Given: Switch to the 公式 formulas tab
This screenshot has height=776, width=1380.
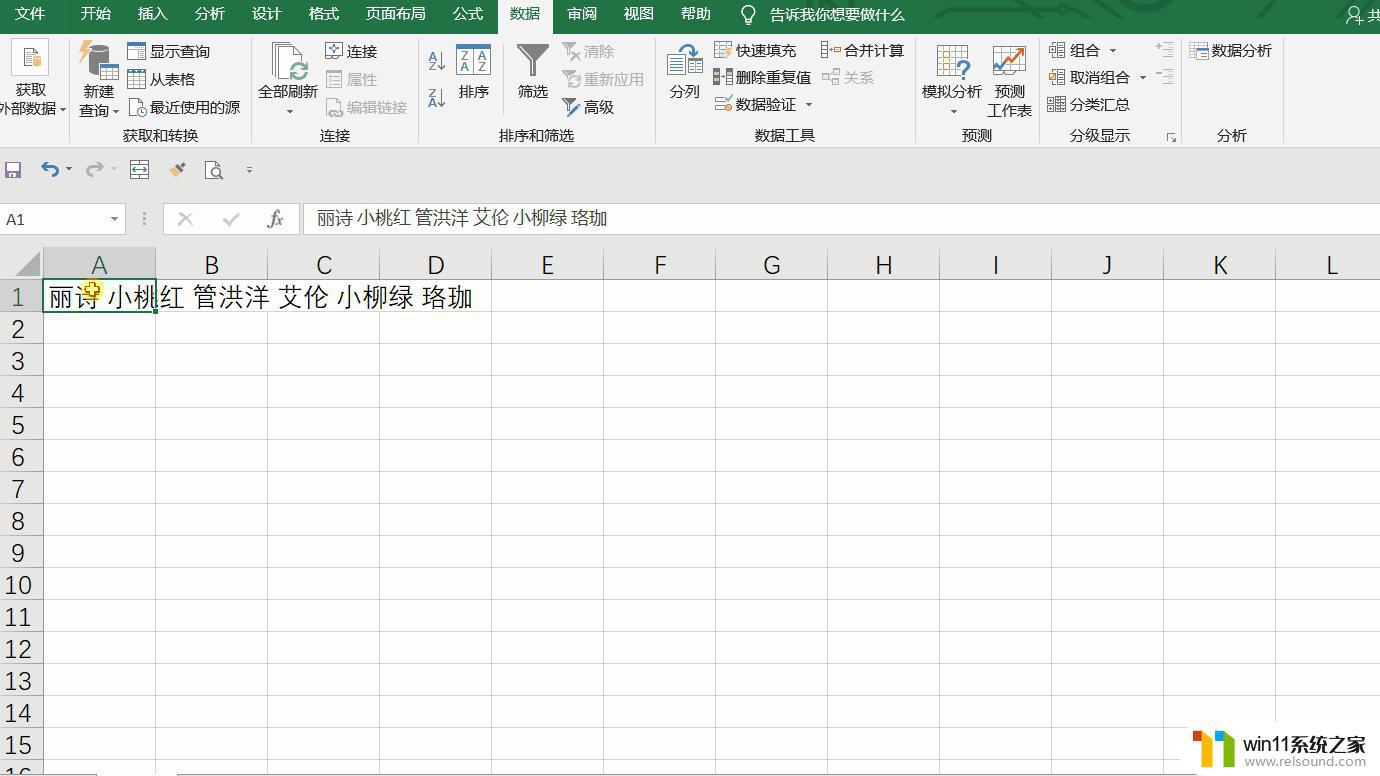Looking at the screenshot, I should click(x=468, y=14).
